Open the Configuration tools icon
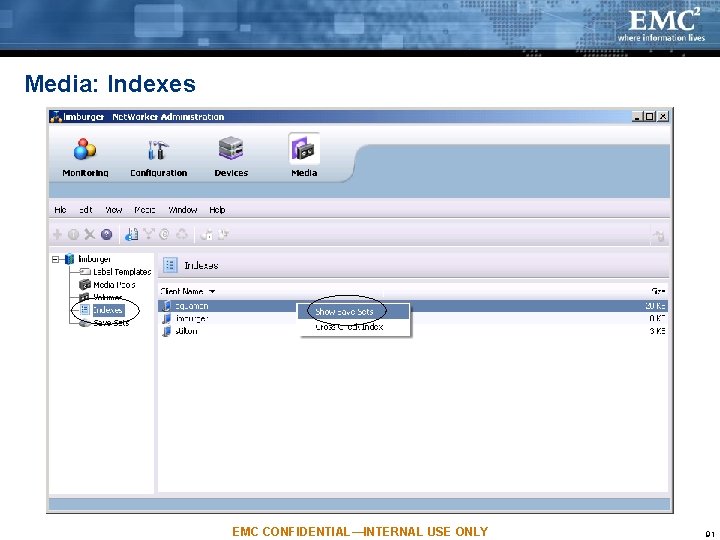The height and width of the screenshot is (540, 720). (x=158, y=150)
